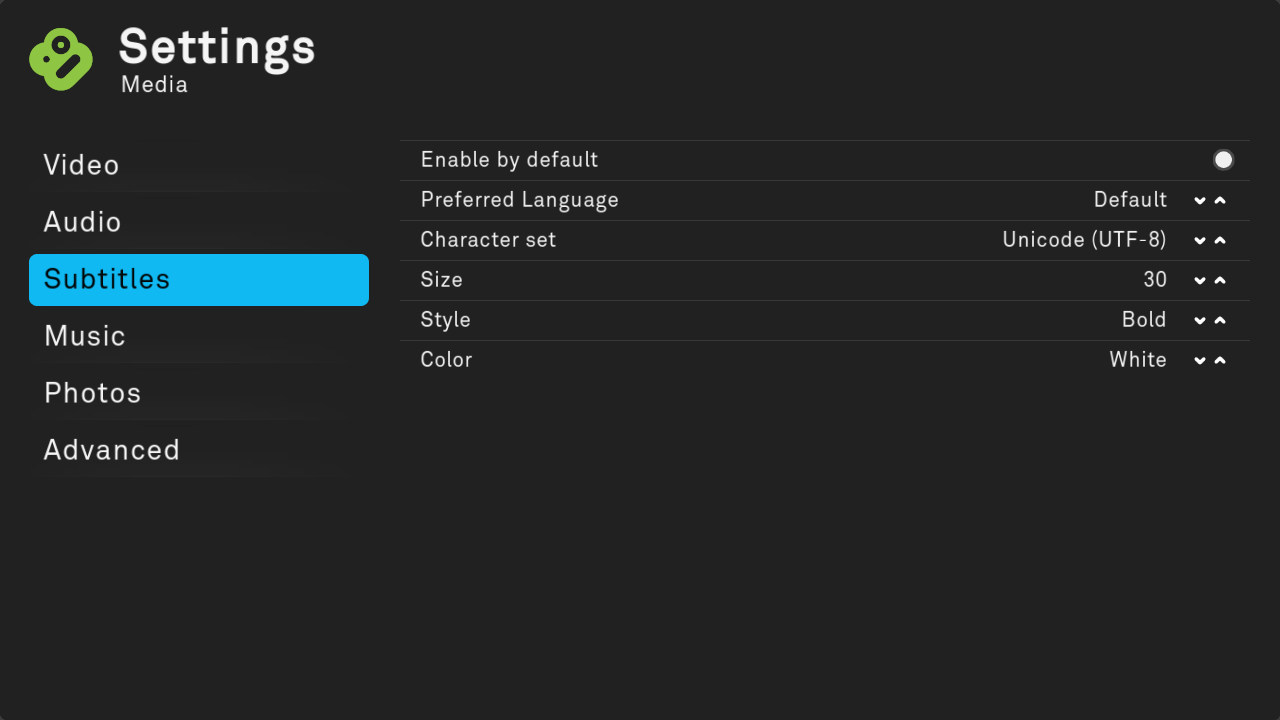Viewport: 1280px width, 720px height.
Task: Click down chevron for Character set
Action: [x=1200, y=240]
